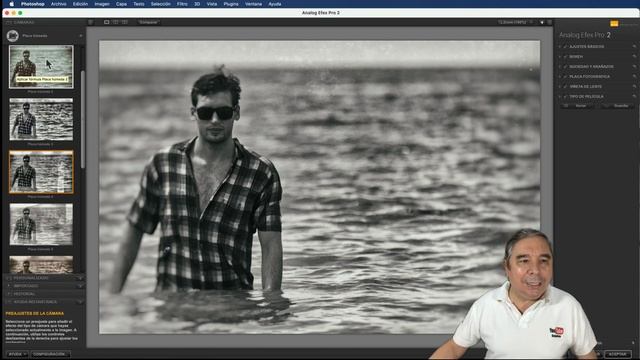Open the Edición menu
The width and height of the screenshot is (640, 360).
click(80, 4)
